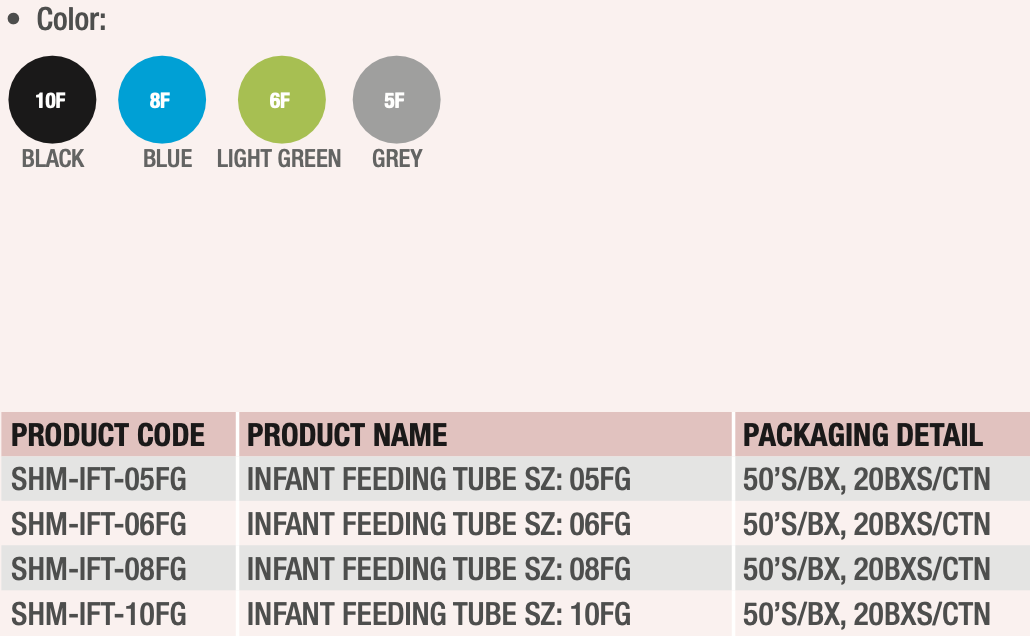Screen dimensions: 1030x636
Task: Select product code SHM-IFT-06FG
Action: [99, 524]
